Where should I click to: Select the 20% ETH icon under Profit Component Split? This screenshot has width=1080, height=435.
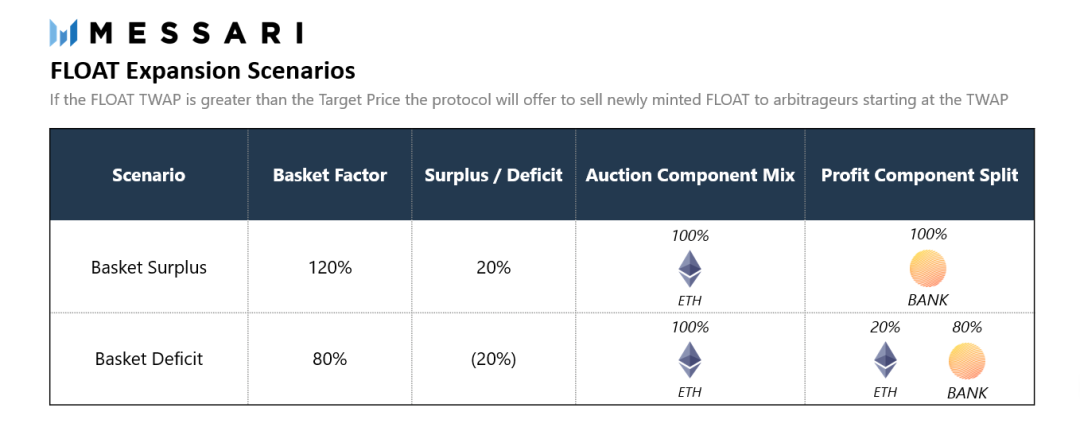[x=885, y=360]
